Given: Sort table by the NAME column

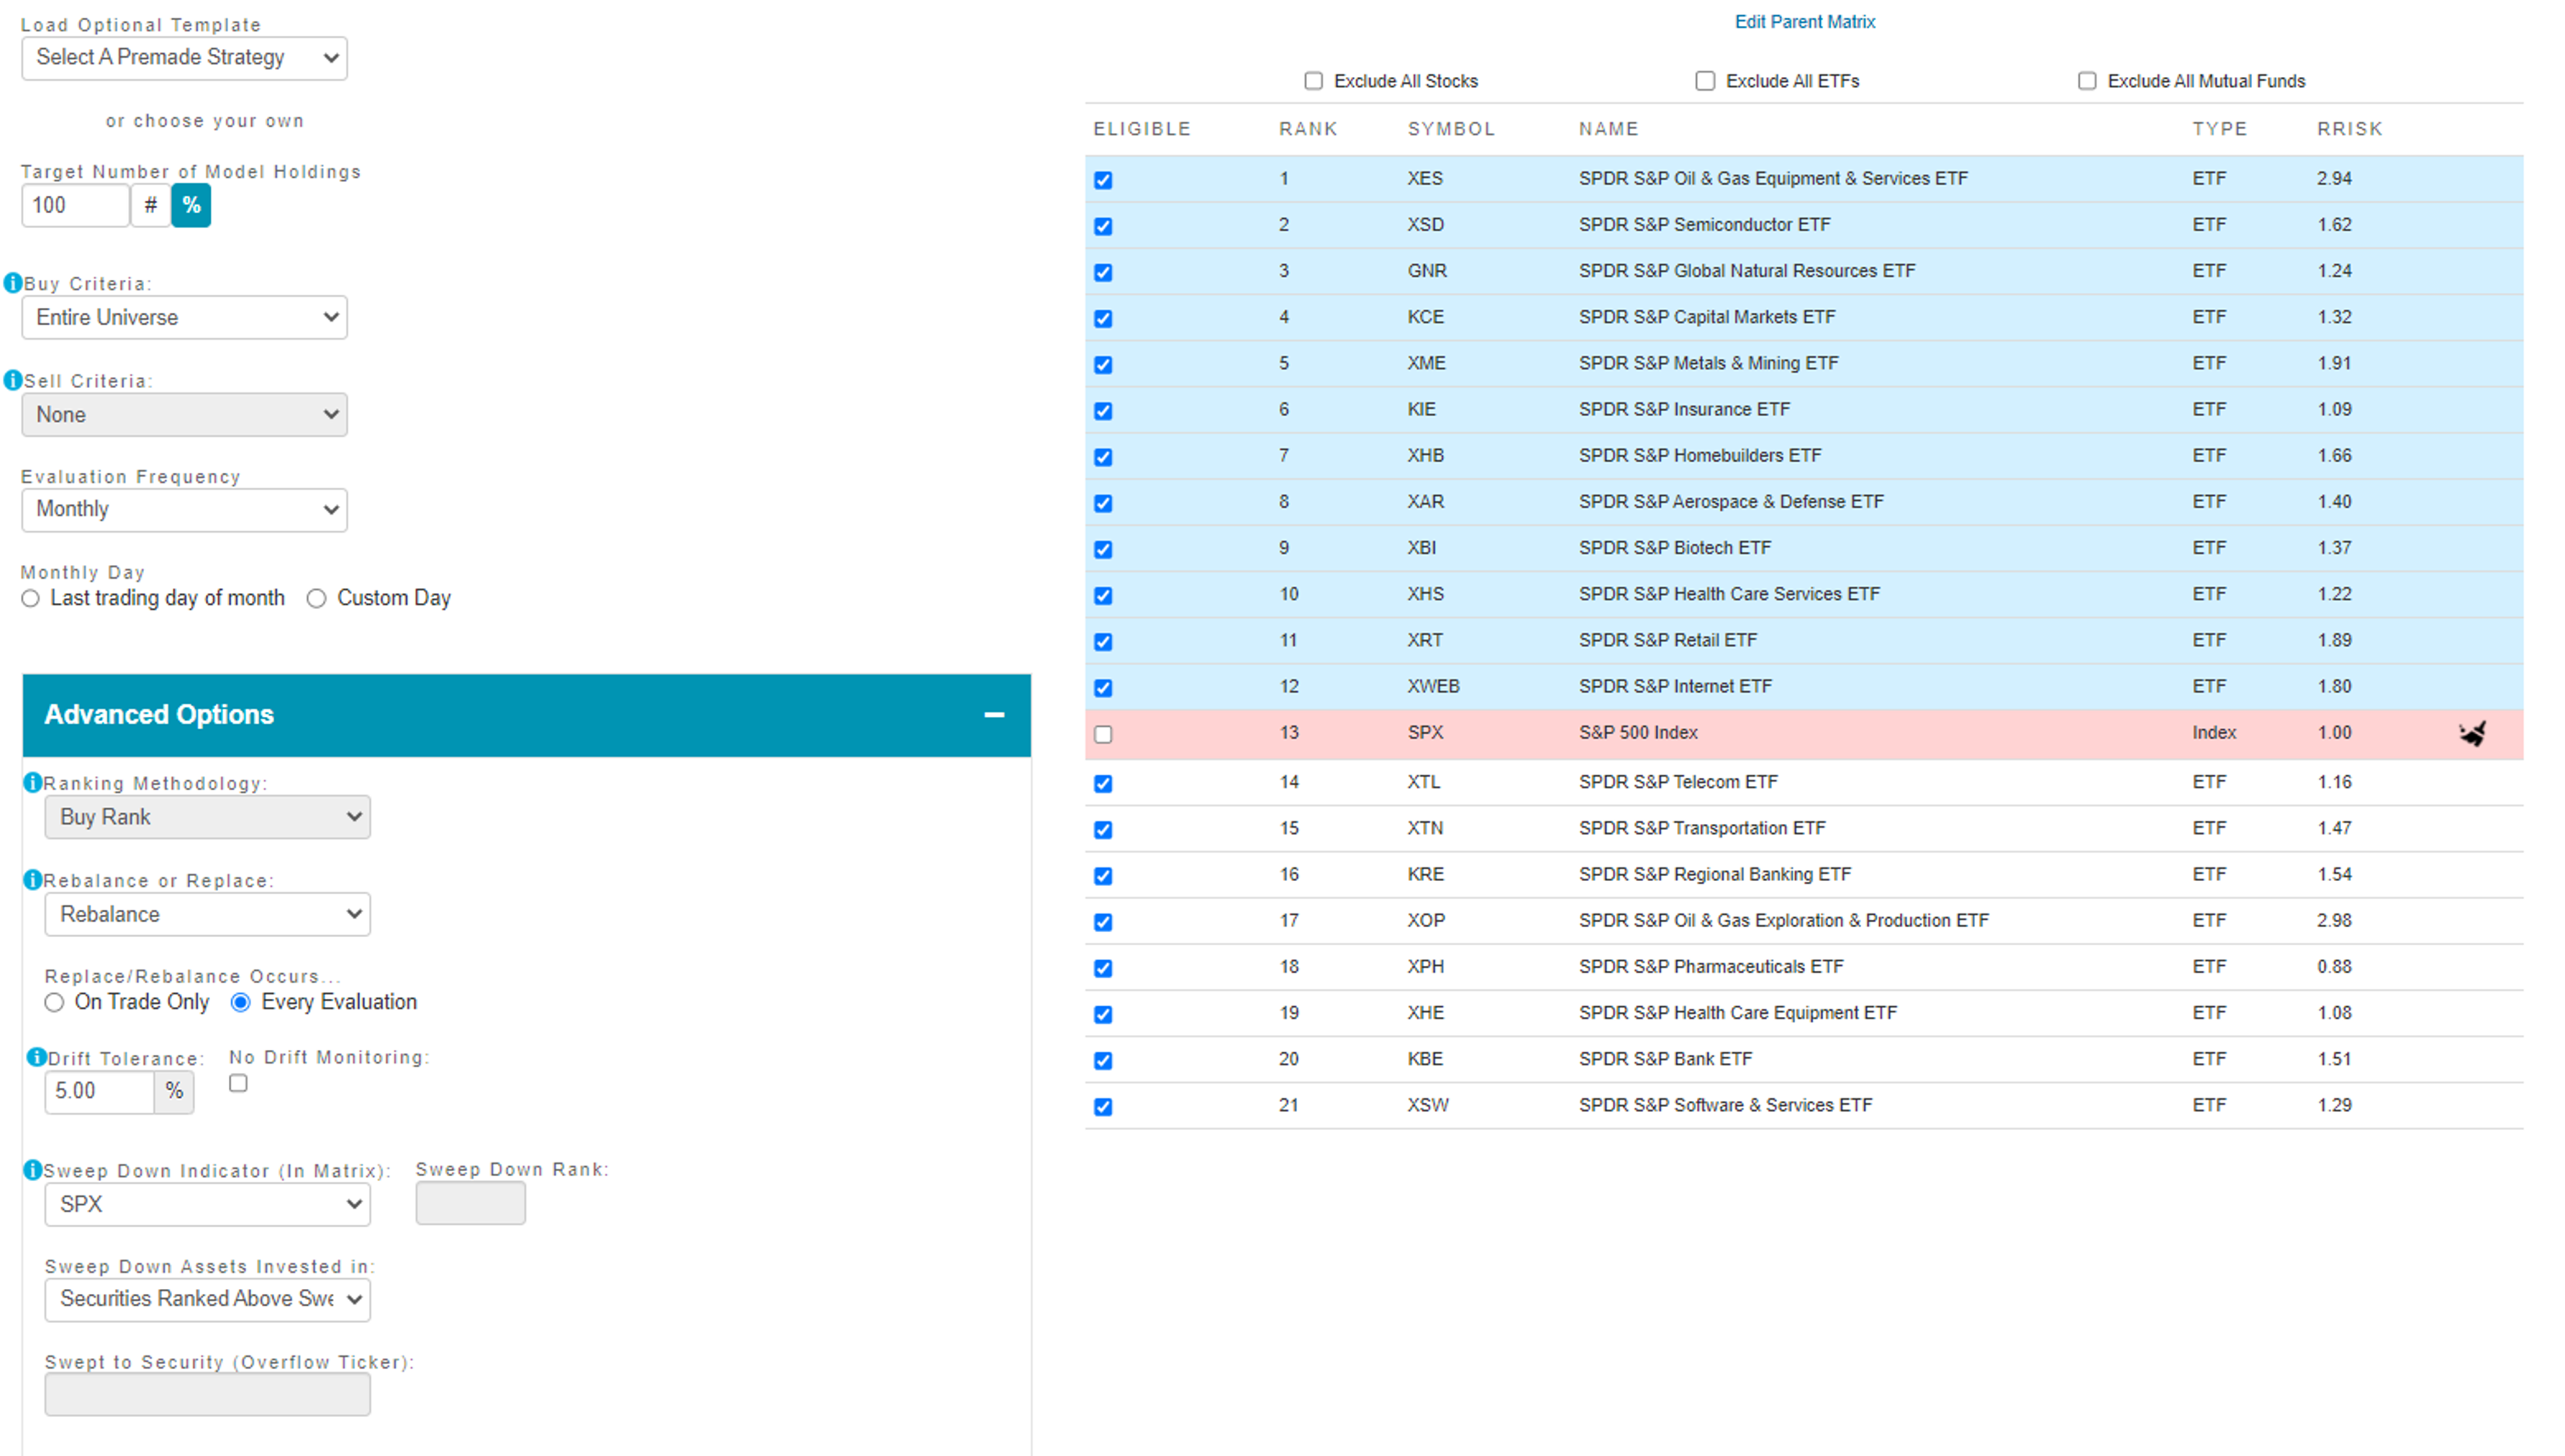Looking at the screenshot, I should (x=1608, y=129).
